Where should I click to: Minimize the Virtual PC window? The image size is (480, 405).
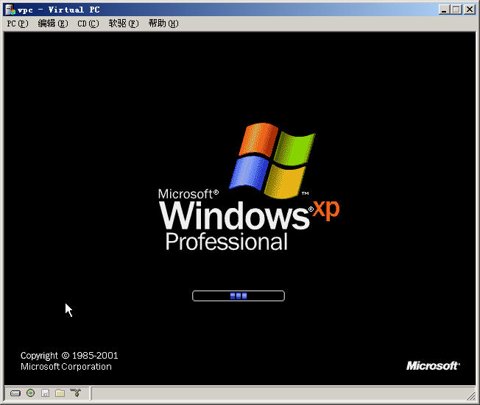[444, 9]
